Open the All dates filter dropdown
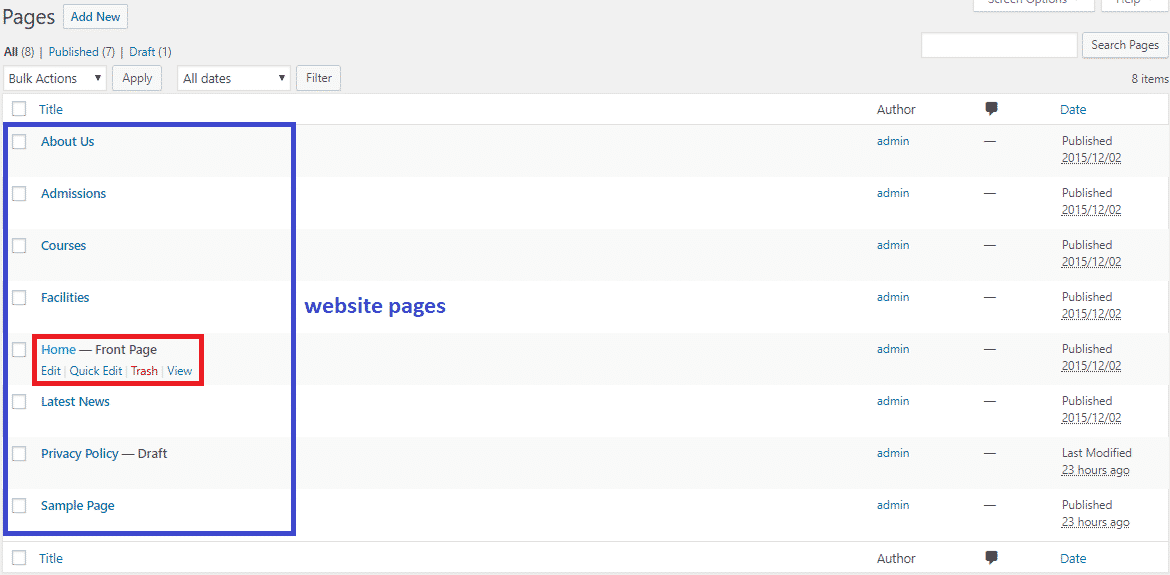1170x575 pixels. point(234,78)
